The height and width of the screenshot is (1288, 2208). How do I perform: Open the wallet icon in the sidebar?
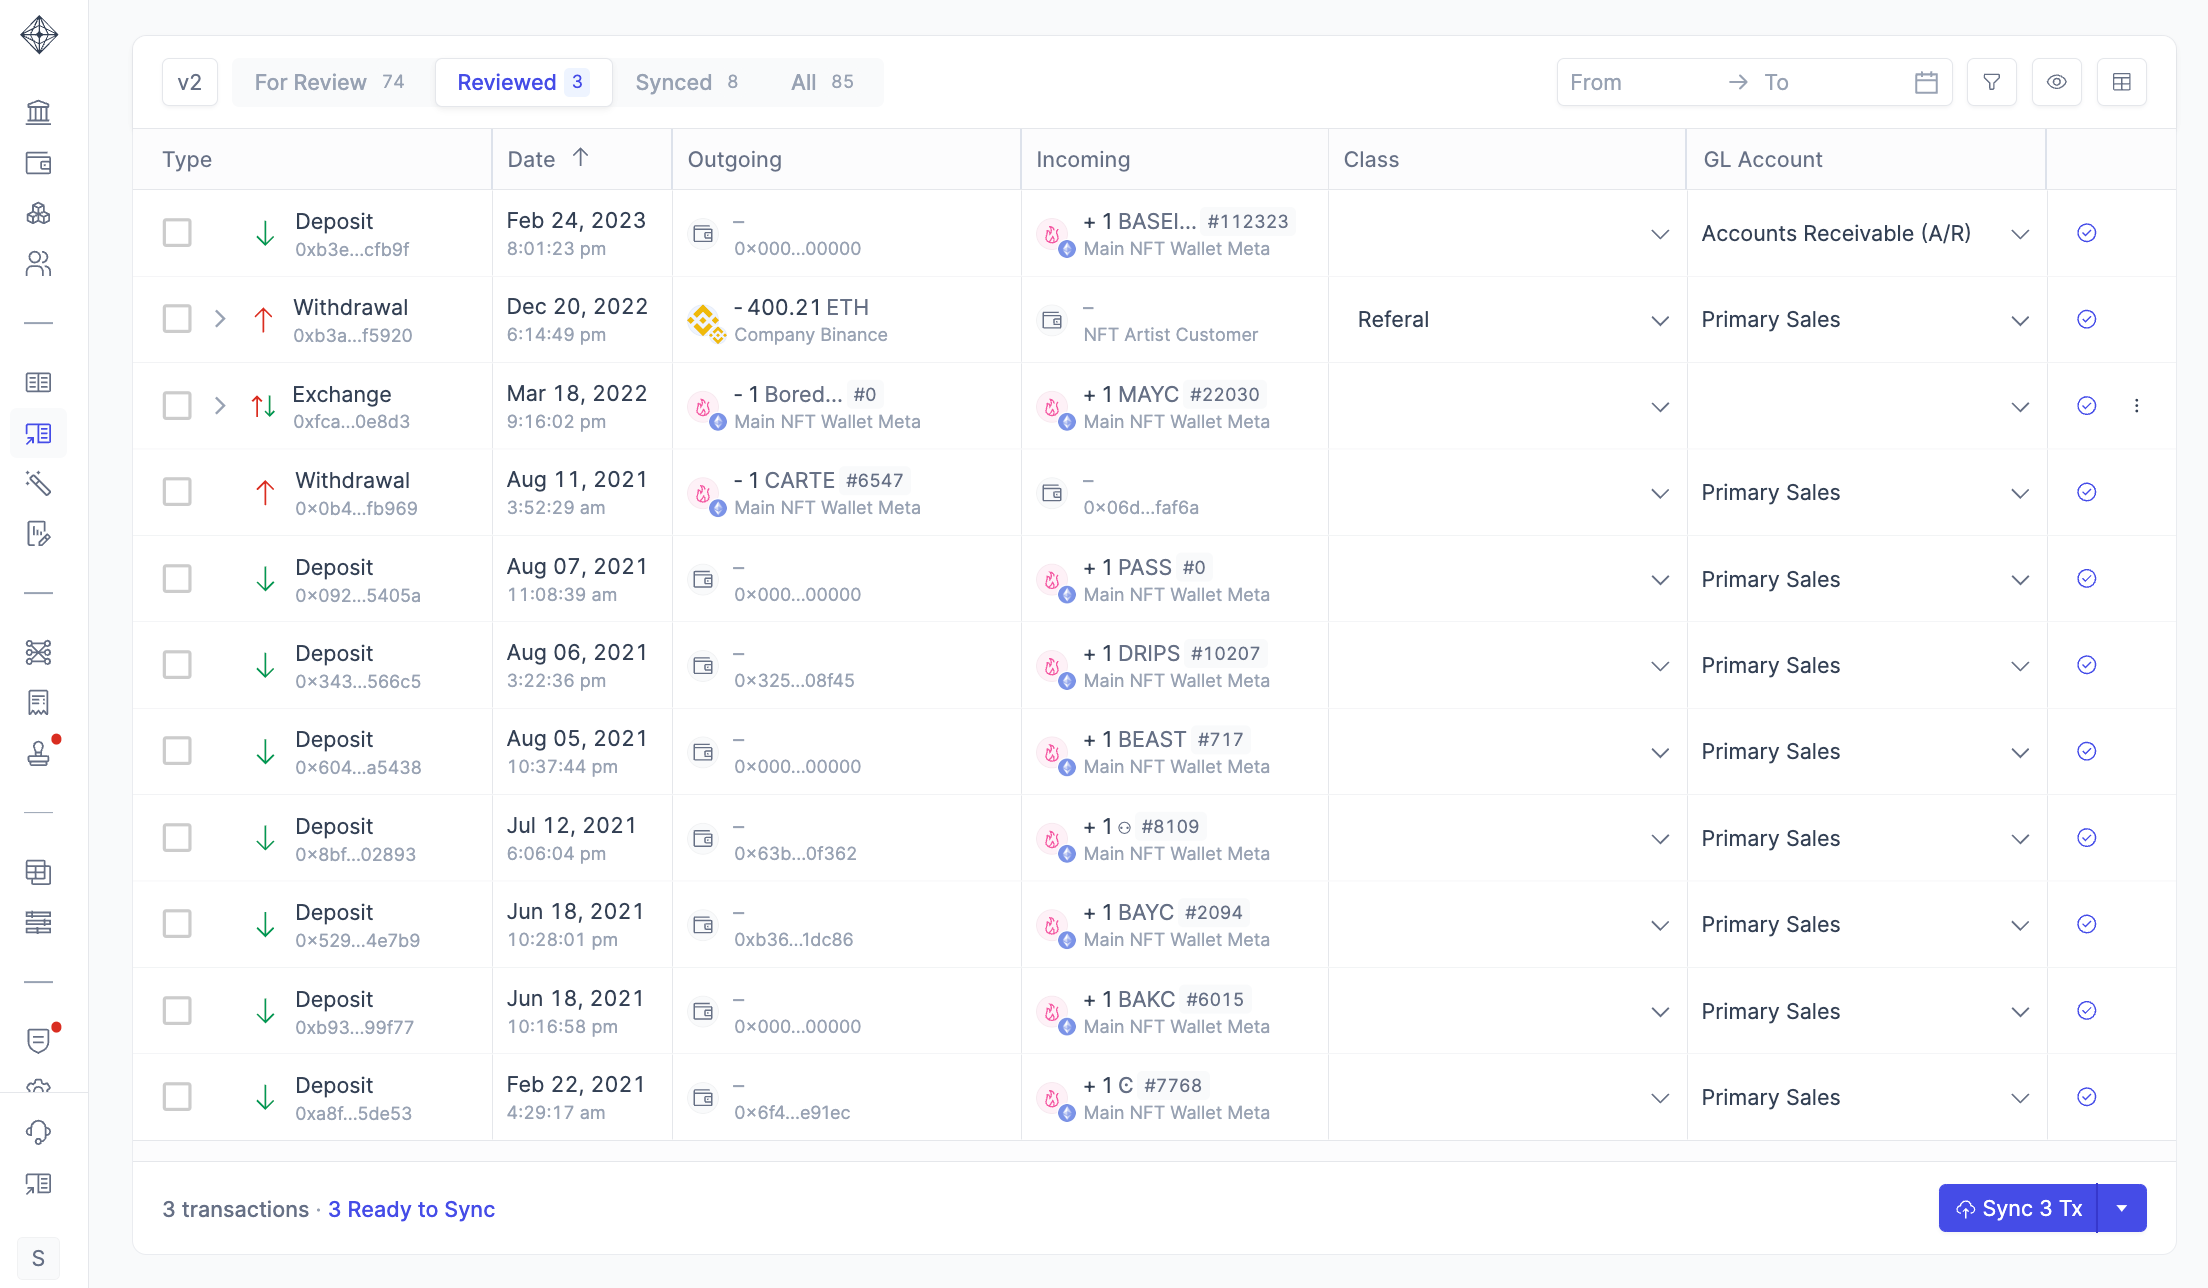coord(38,163)
